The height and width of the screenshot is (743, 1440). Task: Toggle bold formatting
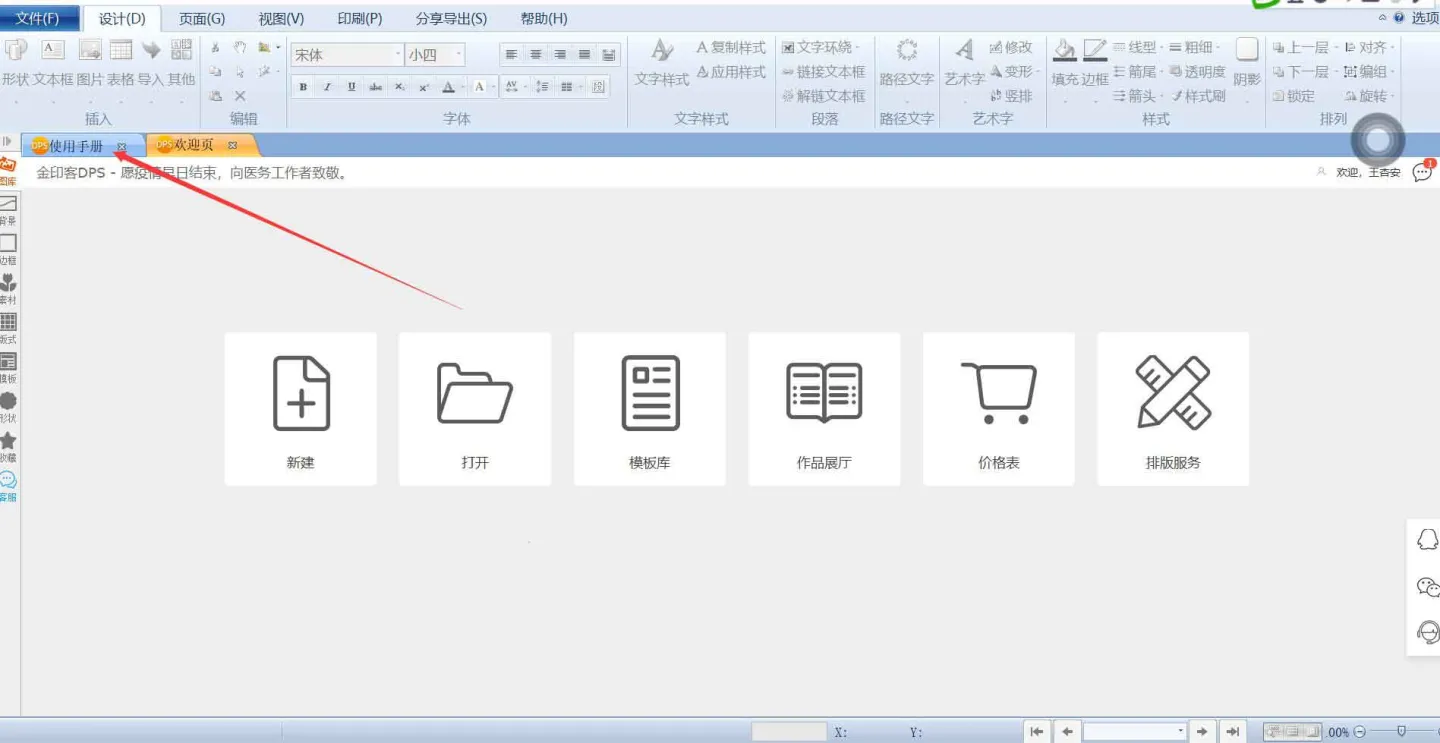click(303, 87)
